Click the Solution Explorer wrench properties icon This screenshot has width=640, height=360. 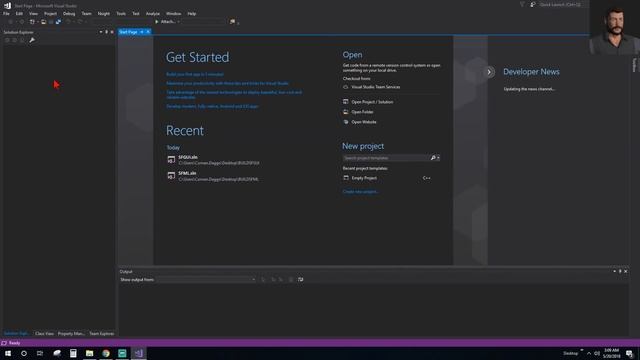32,40
